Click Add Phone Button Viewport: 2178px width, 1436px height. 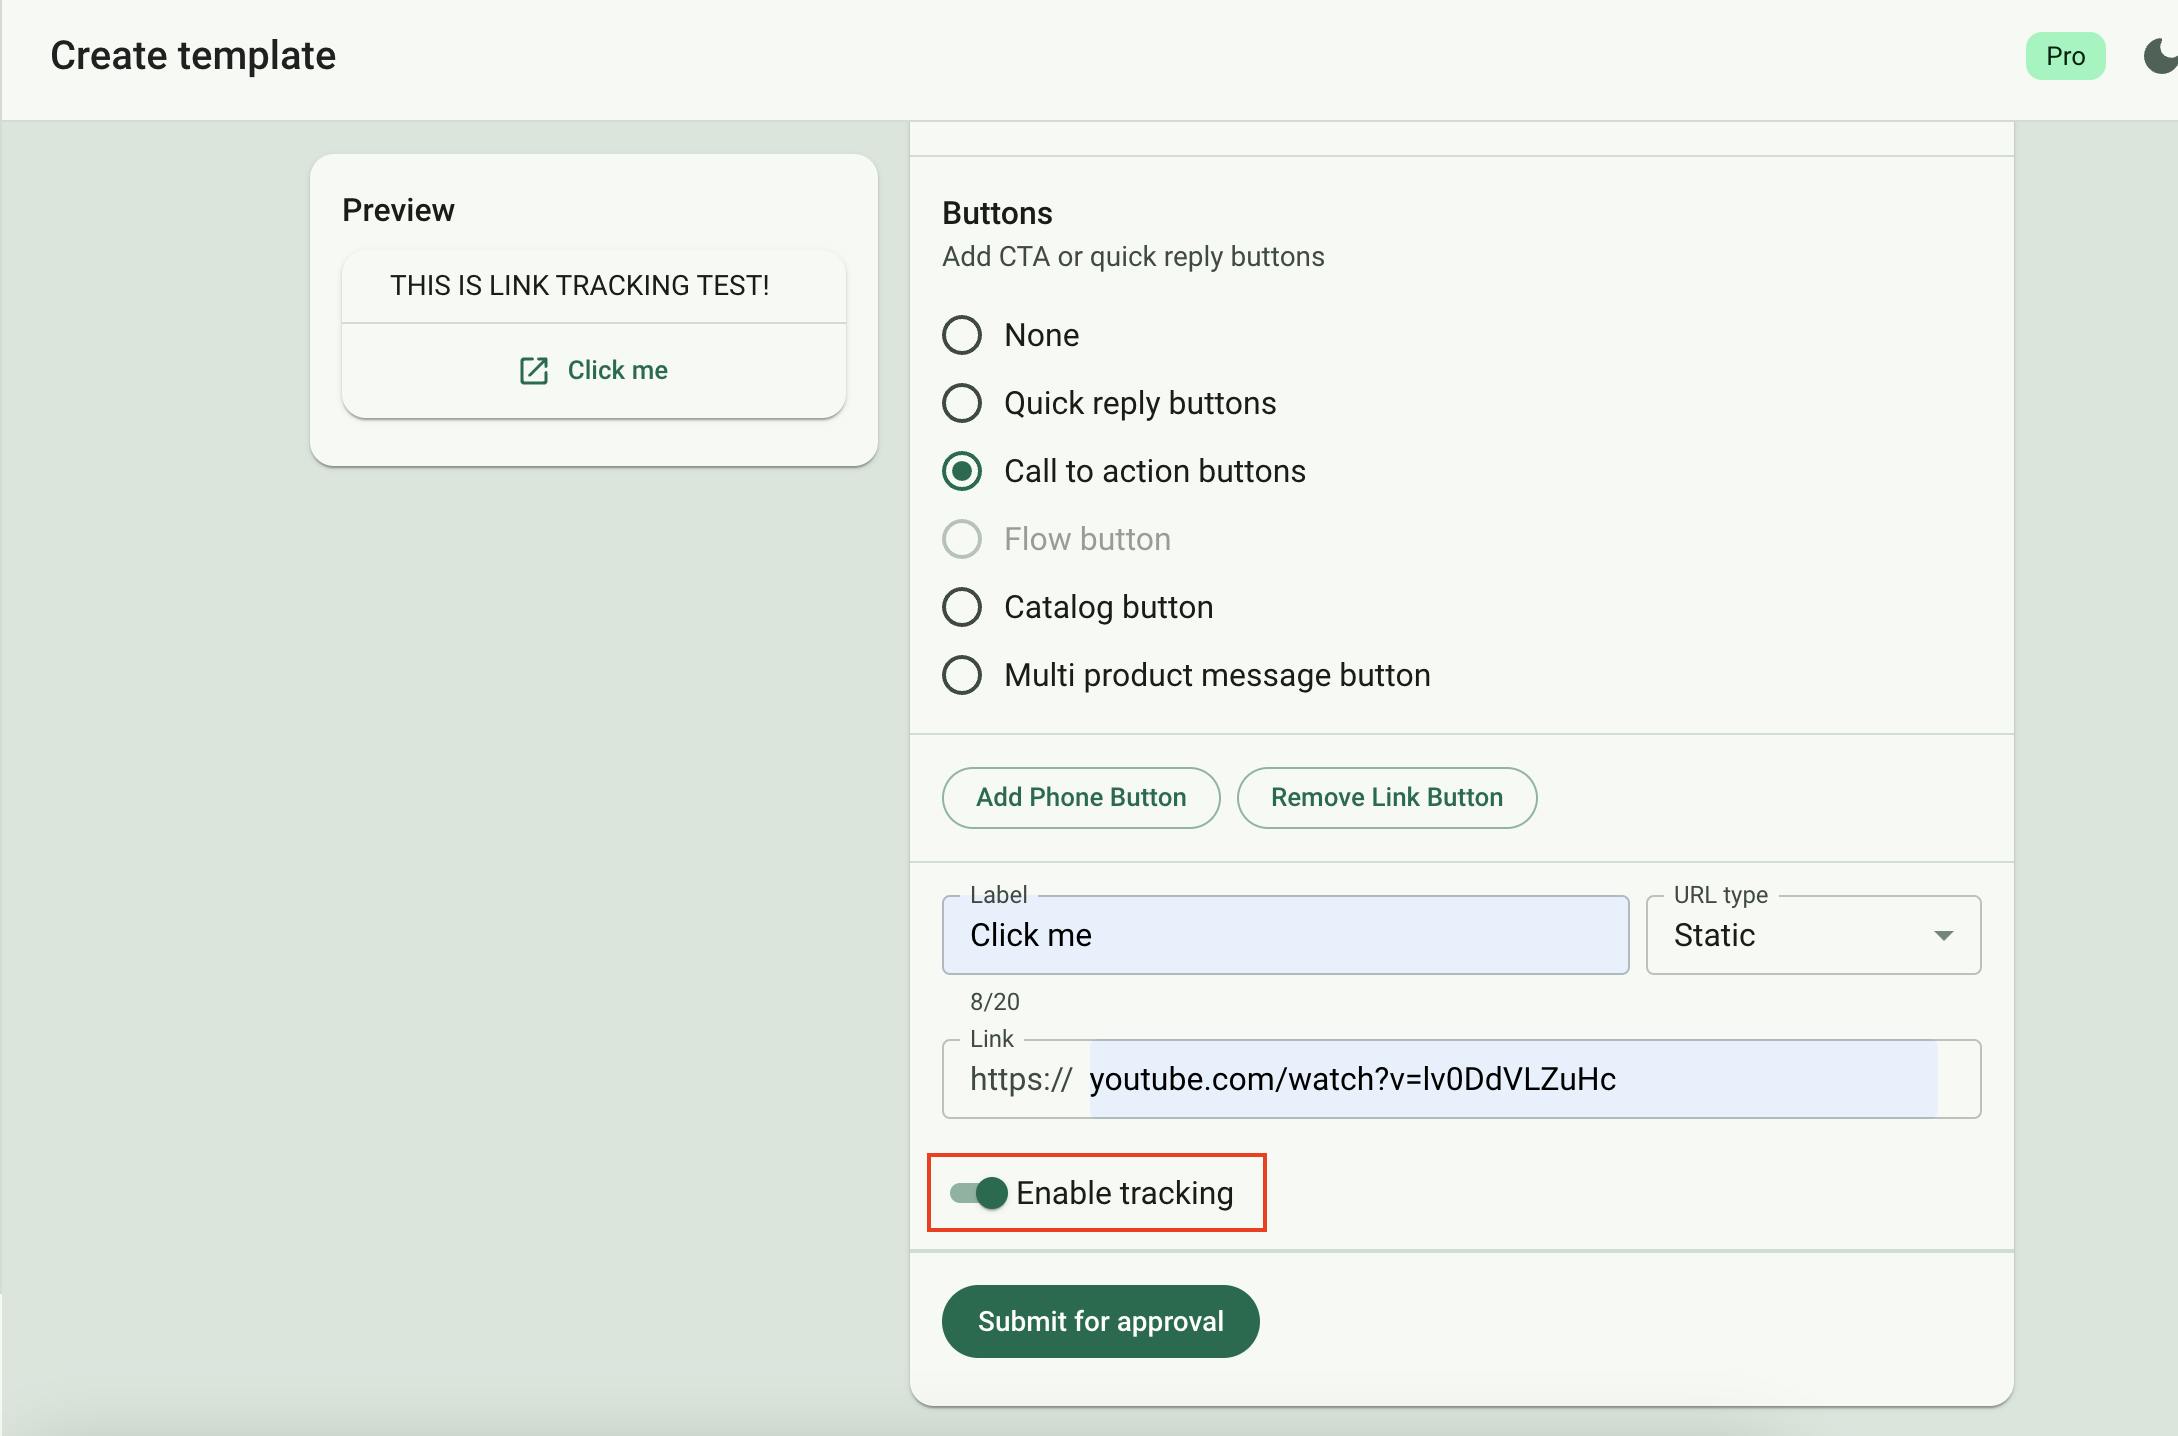tap(1081, 798)
